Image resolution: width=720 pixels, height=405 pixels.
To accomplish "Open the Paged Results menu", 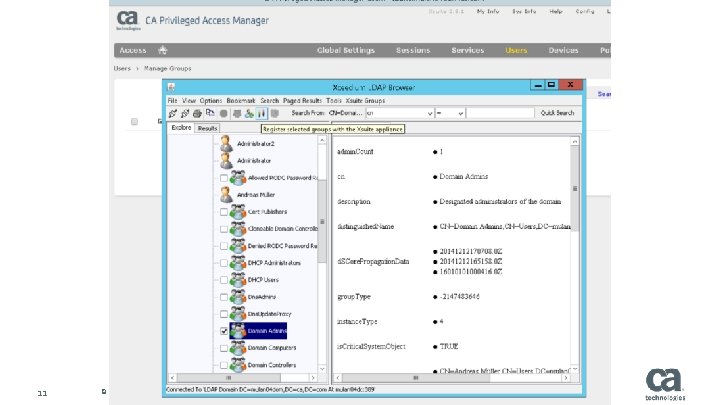I will pyautogui.click(x=302, y=101).
